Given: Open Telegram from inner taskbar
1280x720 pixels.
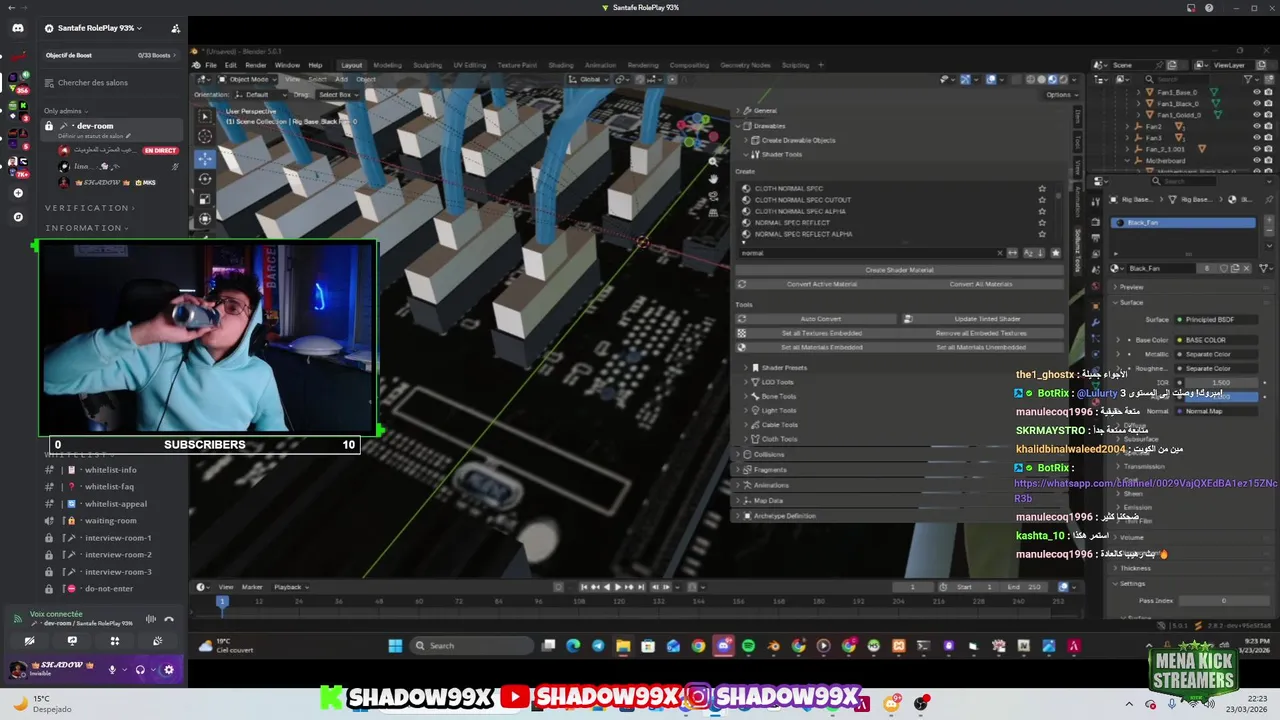Looking at the screenshot, I should point(598,646).
